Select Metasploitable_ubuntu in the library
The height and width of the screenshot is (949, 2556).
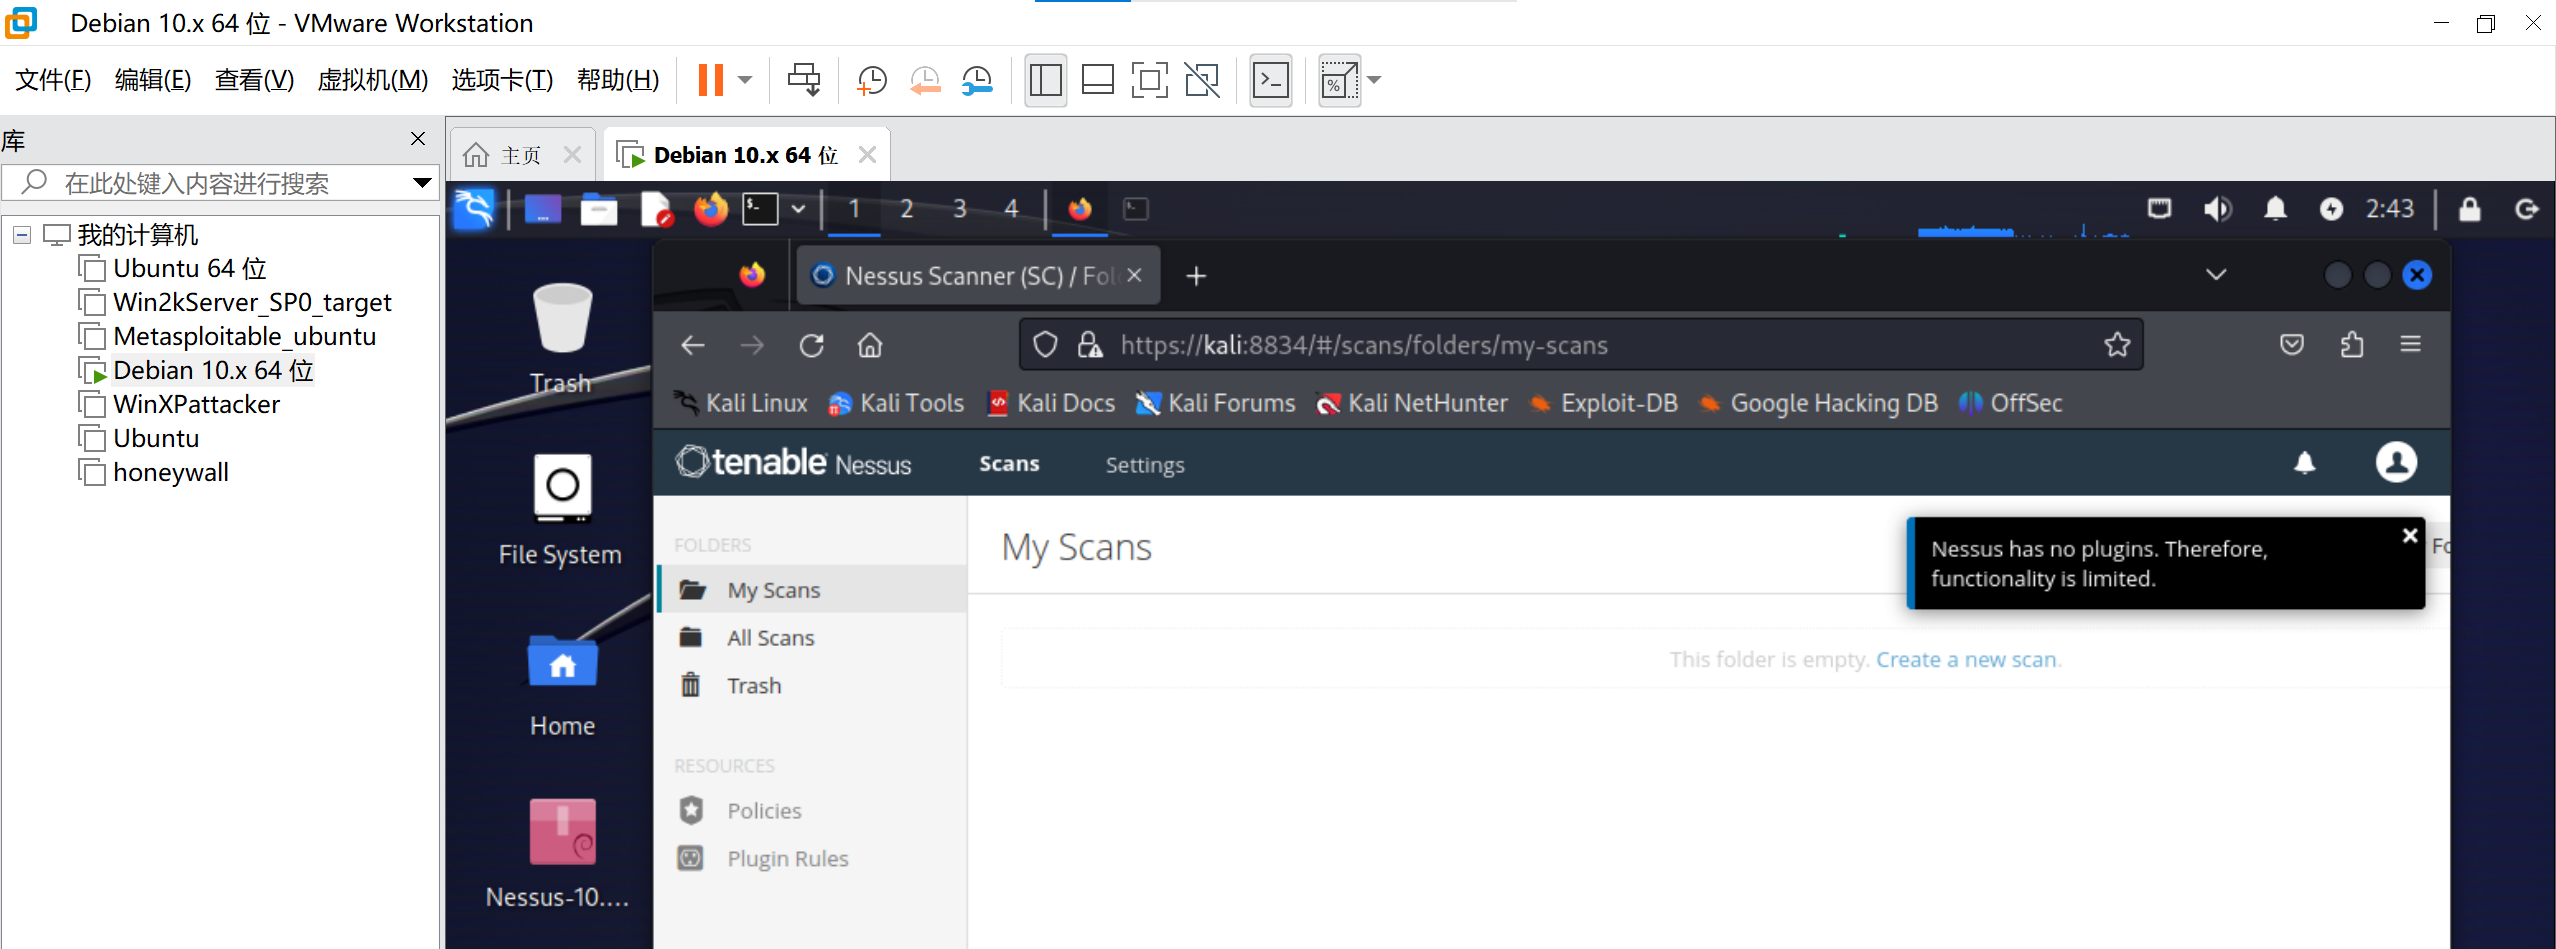pos(244,337)
